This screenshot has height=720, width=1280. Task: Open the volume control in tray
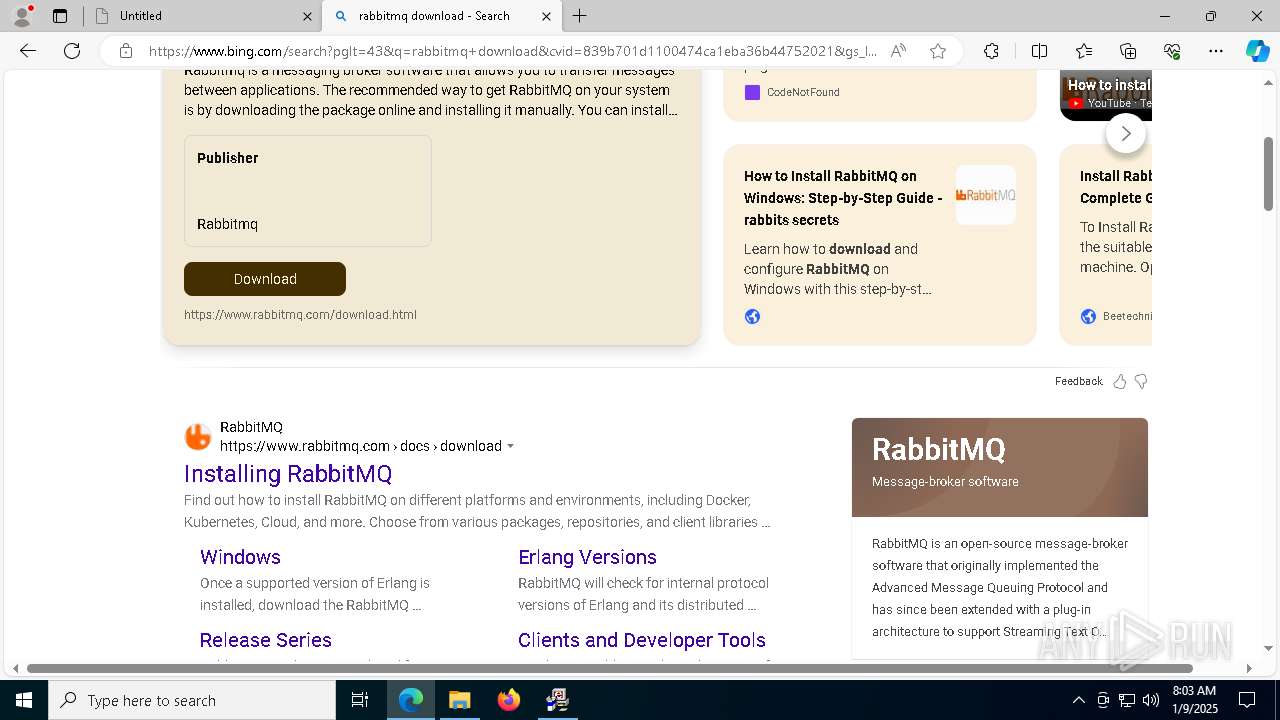tap(1151, 700)
